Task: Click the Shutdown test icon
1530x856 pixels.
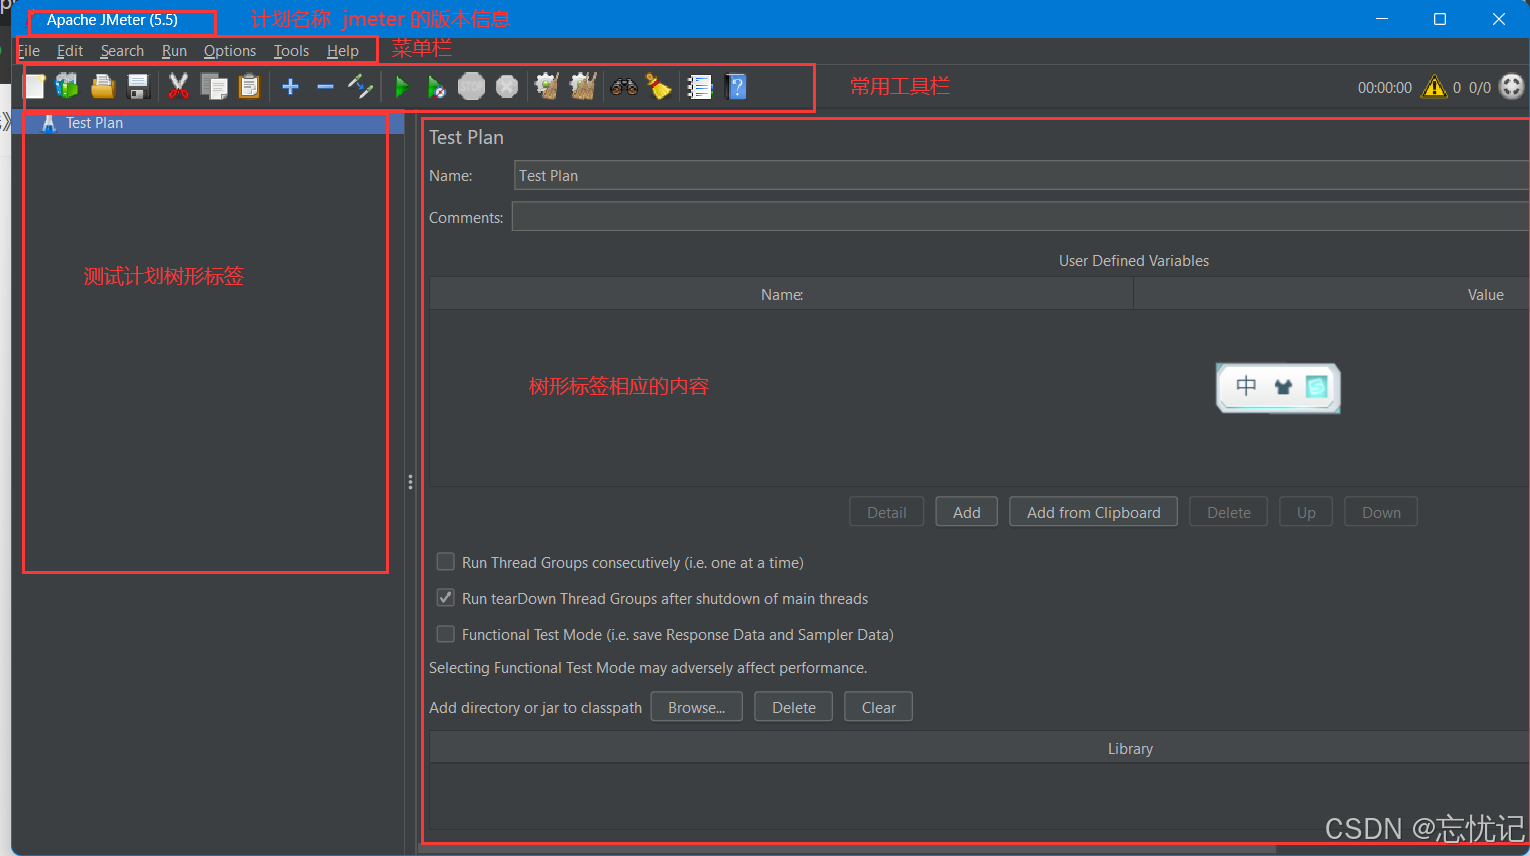Action: tap(507, 87)
